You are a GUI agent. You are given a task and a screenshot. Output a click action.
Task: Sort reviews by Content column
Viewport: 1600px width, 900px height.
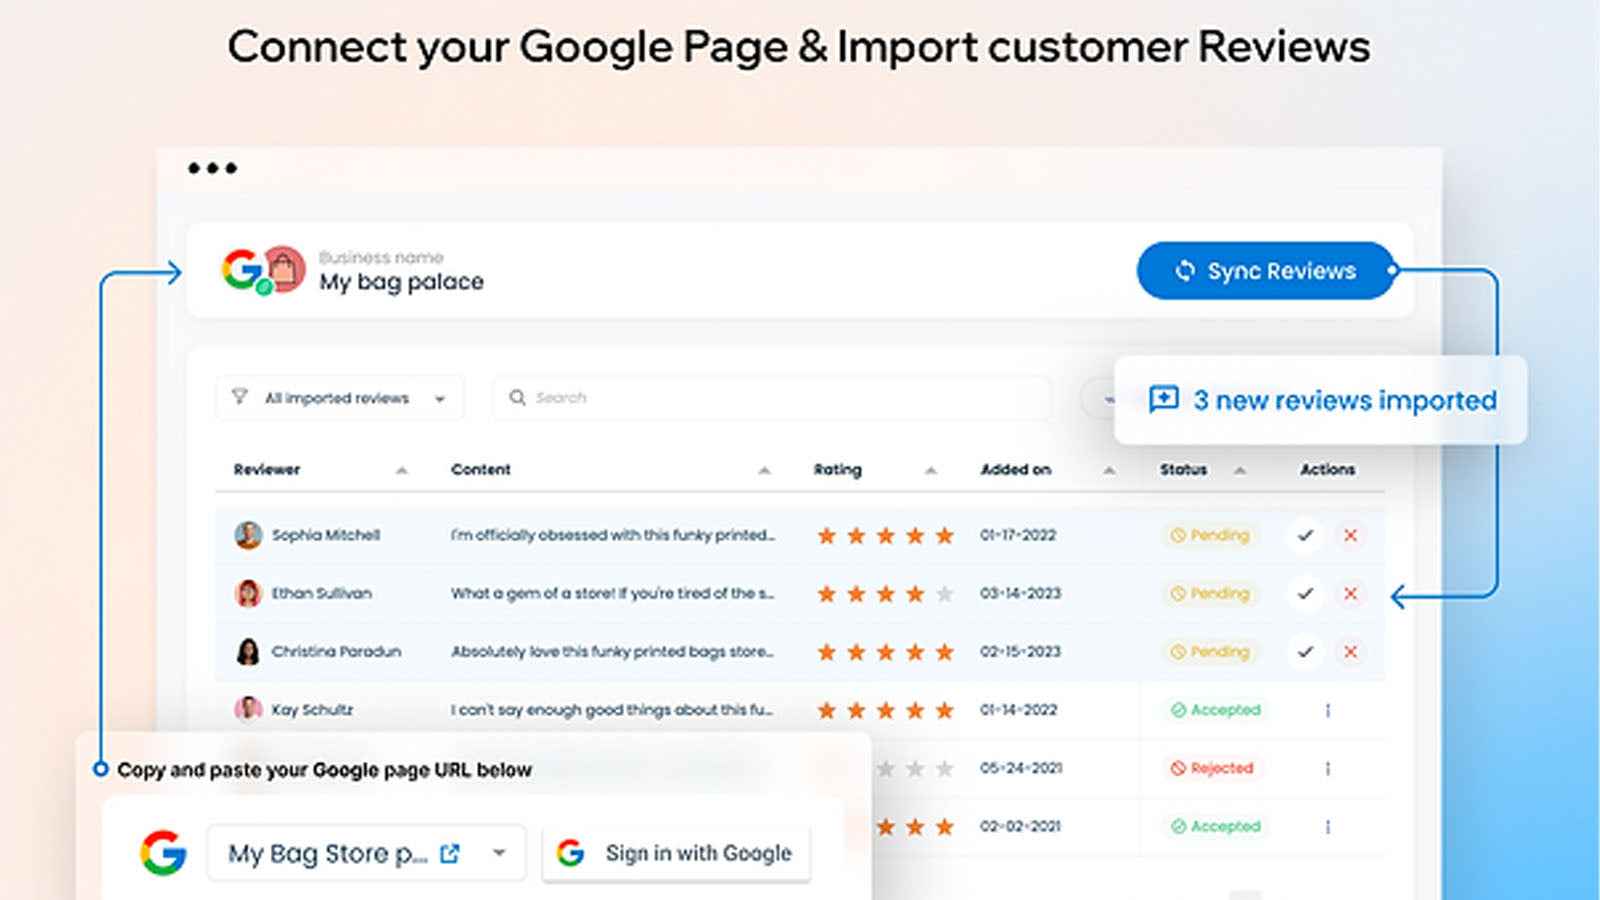click(764, 470)
